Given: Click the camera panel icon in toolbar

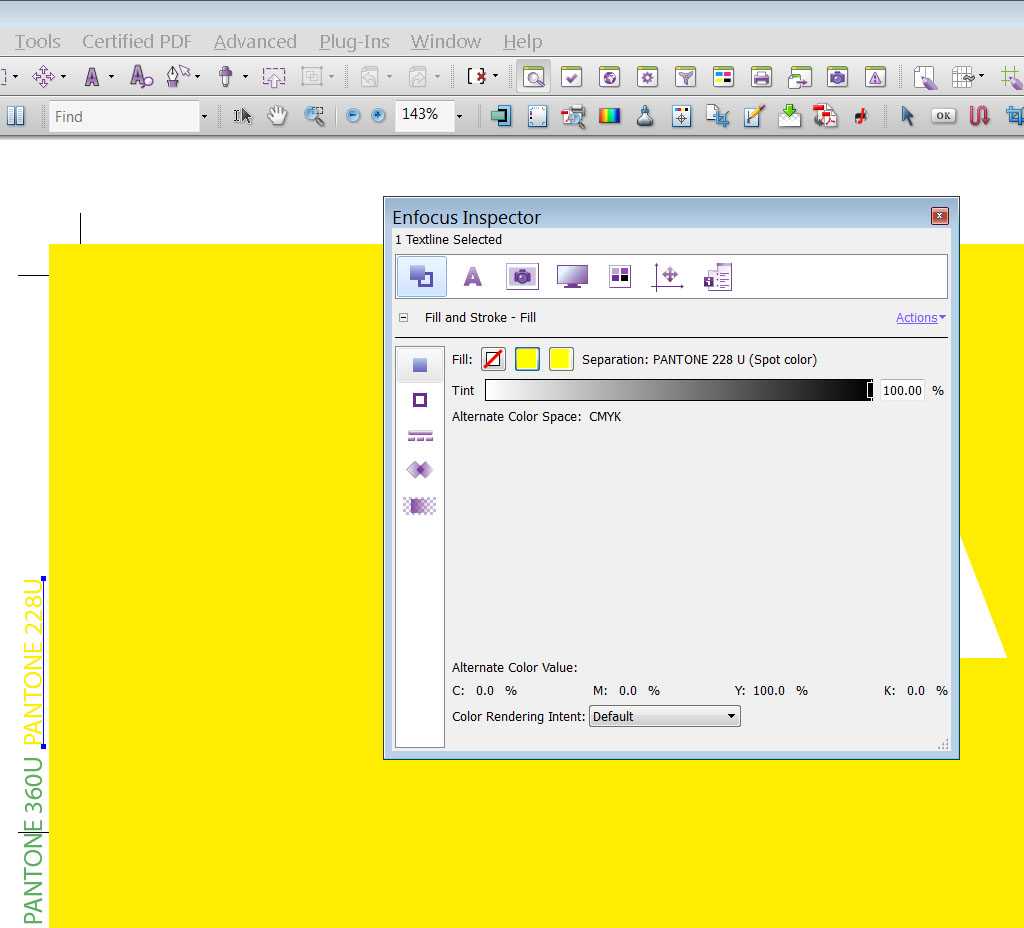Looking at the screenshot, I should pos(837,77).
